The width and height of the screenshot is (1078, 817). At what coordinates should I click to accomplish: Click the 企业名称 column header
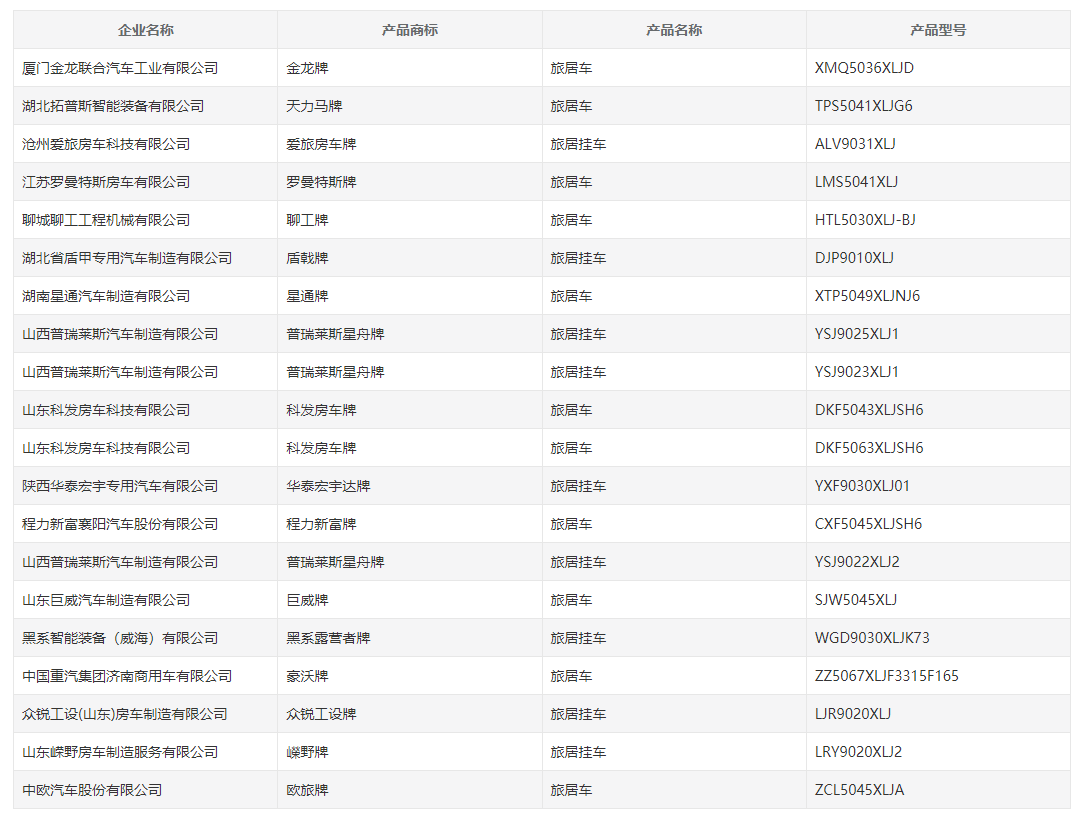point(145,30)
